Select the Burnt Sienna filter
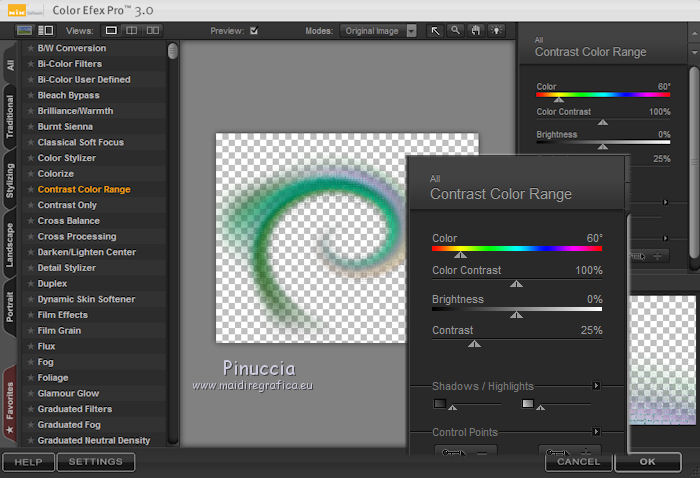700x478 pixels. pyautogui.click(x=65, y=127)
